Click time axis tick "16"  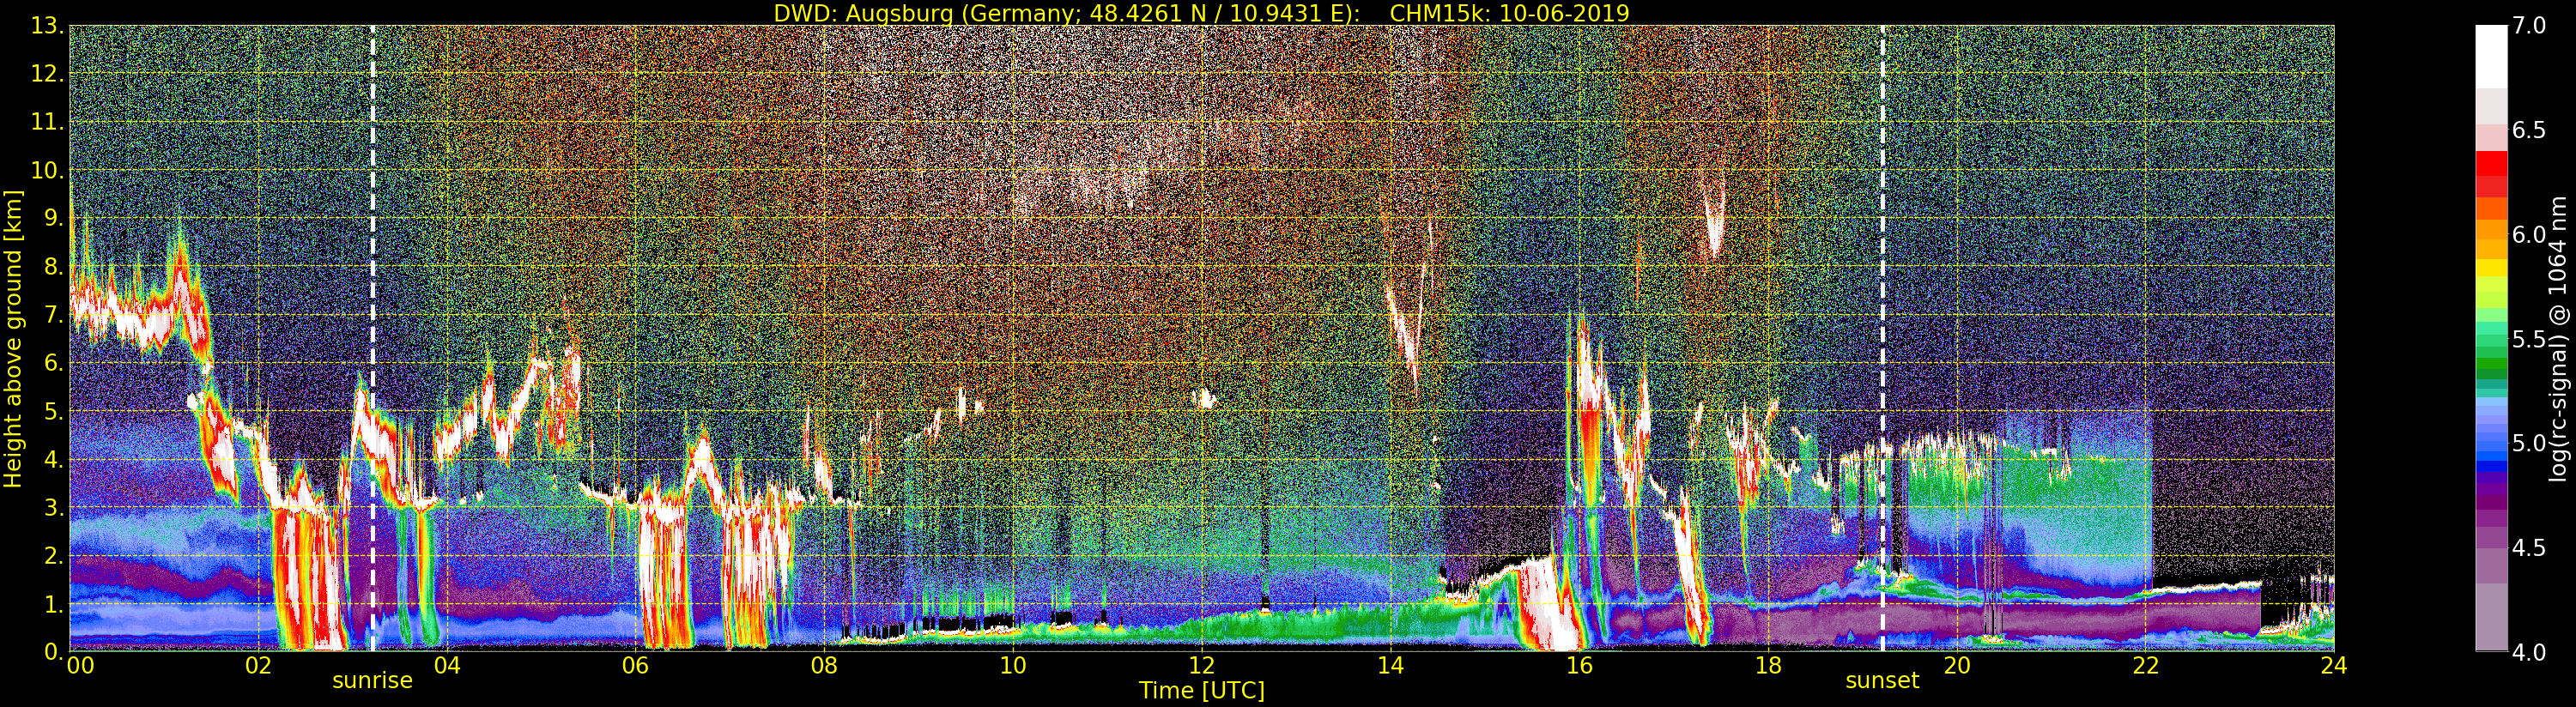(1579, 666)
